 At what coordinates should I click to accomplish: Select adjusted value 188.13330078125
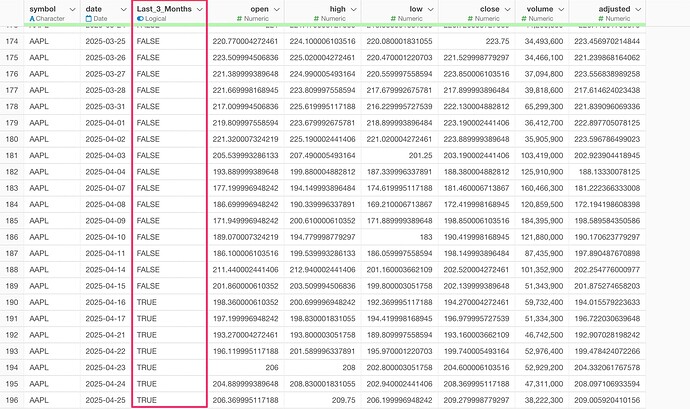609,172
